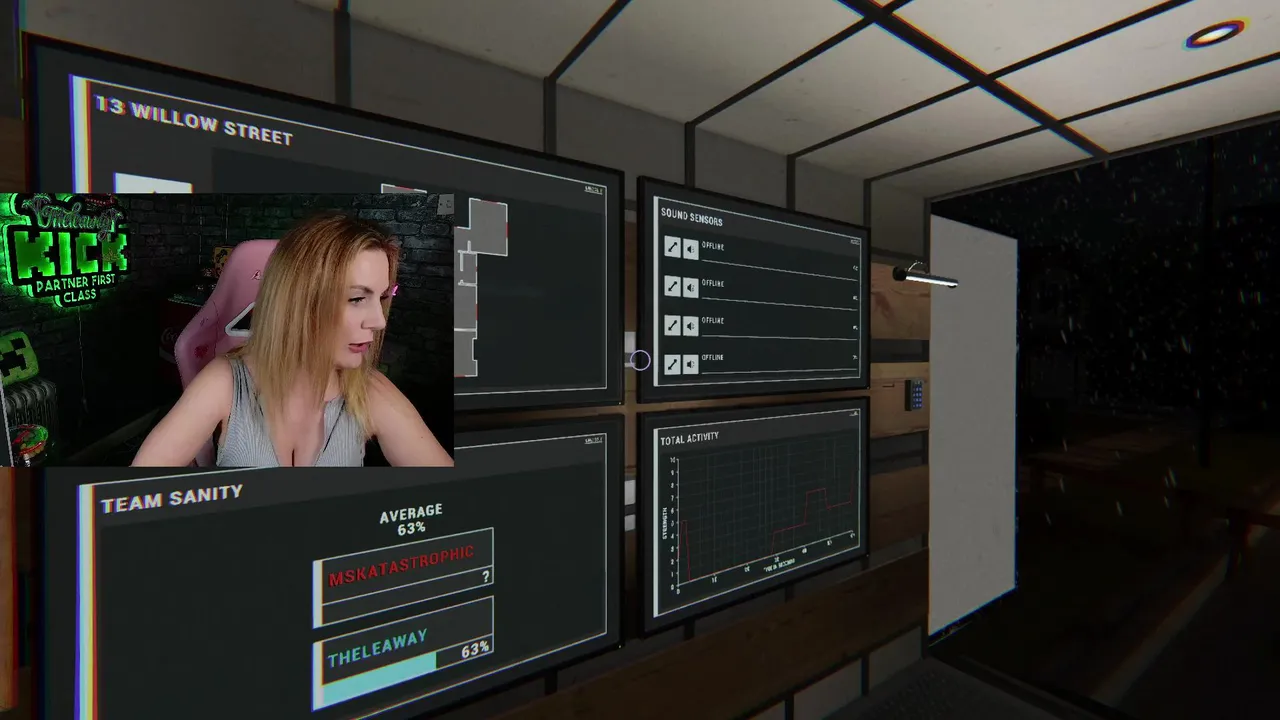Click the "AVERAGE 63%" sanity label
Screen dimensions: 1280x720
pyautogui.click(x=411, y=520)
